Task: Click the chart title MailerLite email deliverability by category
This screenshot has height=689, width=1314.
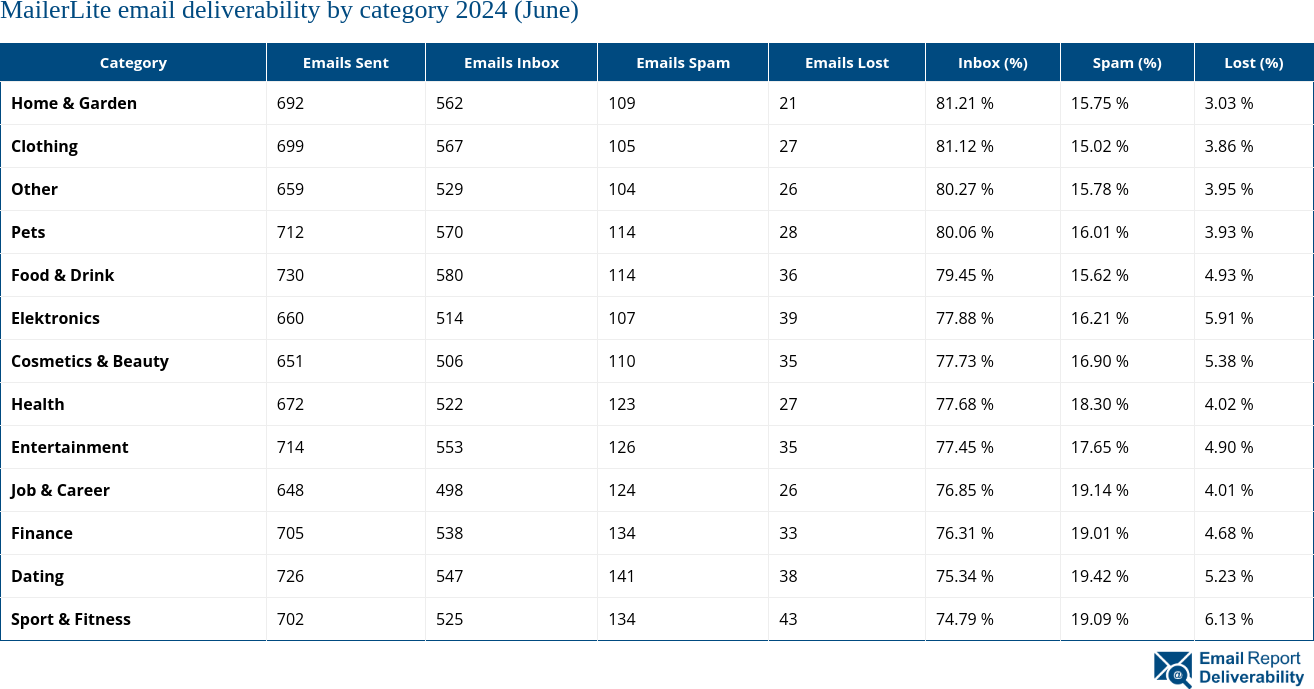Action: (x=289, y=11)
